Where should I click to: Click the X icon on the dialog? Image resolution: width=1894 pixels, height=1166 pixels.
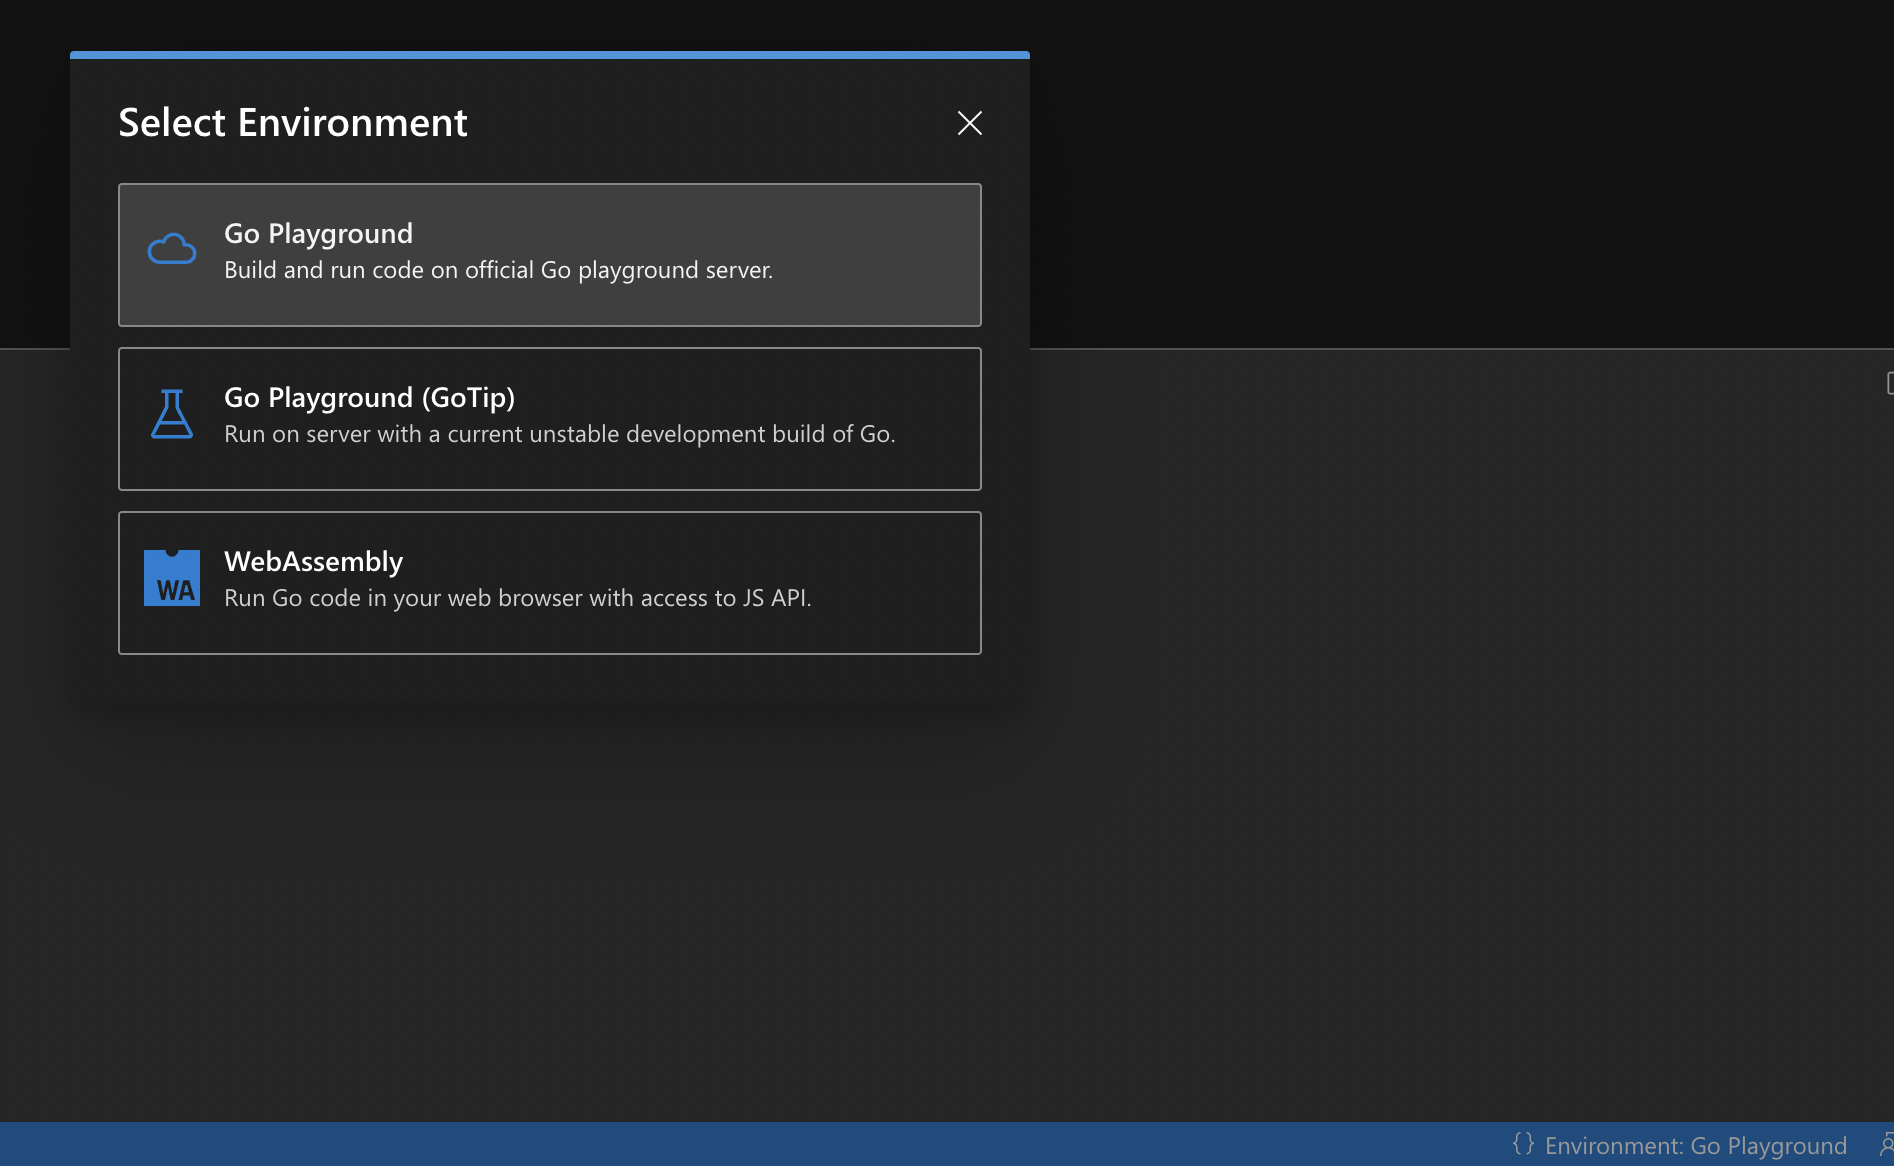(968, 123)
